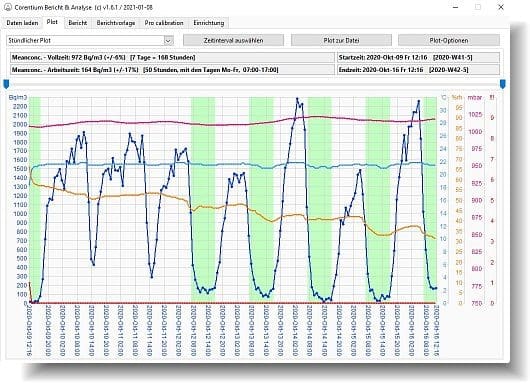Screen dimensions: 530x383
Task: Click the mbar axis label
Action: coord(475,98)
